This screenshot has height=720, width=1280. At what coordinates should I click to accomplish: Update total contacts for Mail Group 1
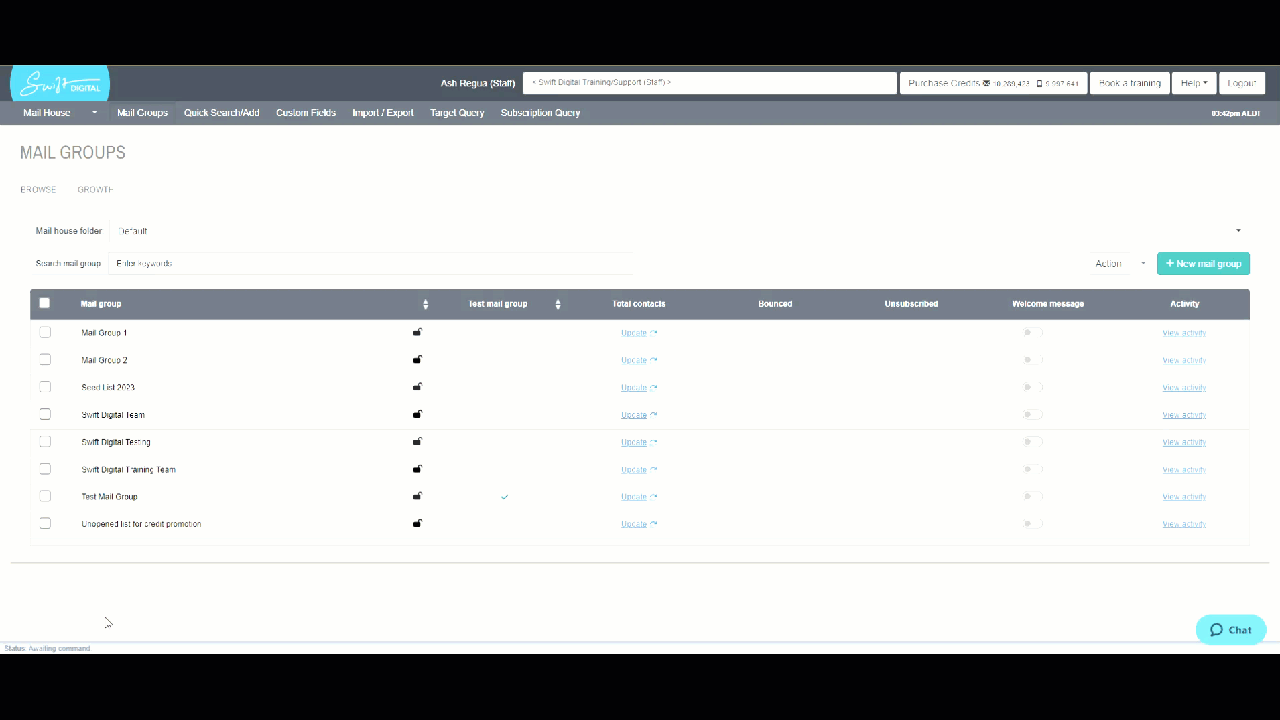639,332
